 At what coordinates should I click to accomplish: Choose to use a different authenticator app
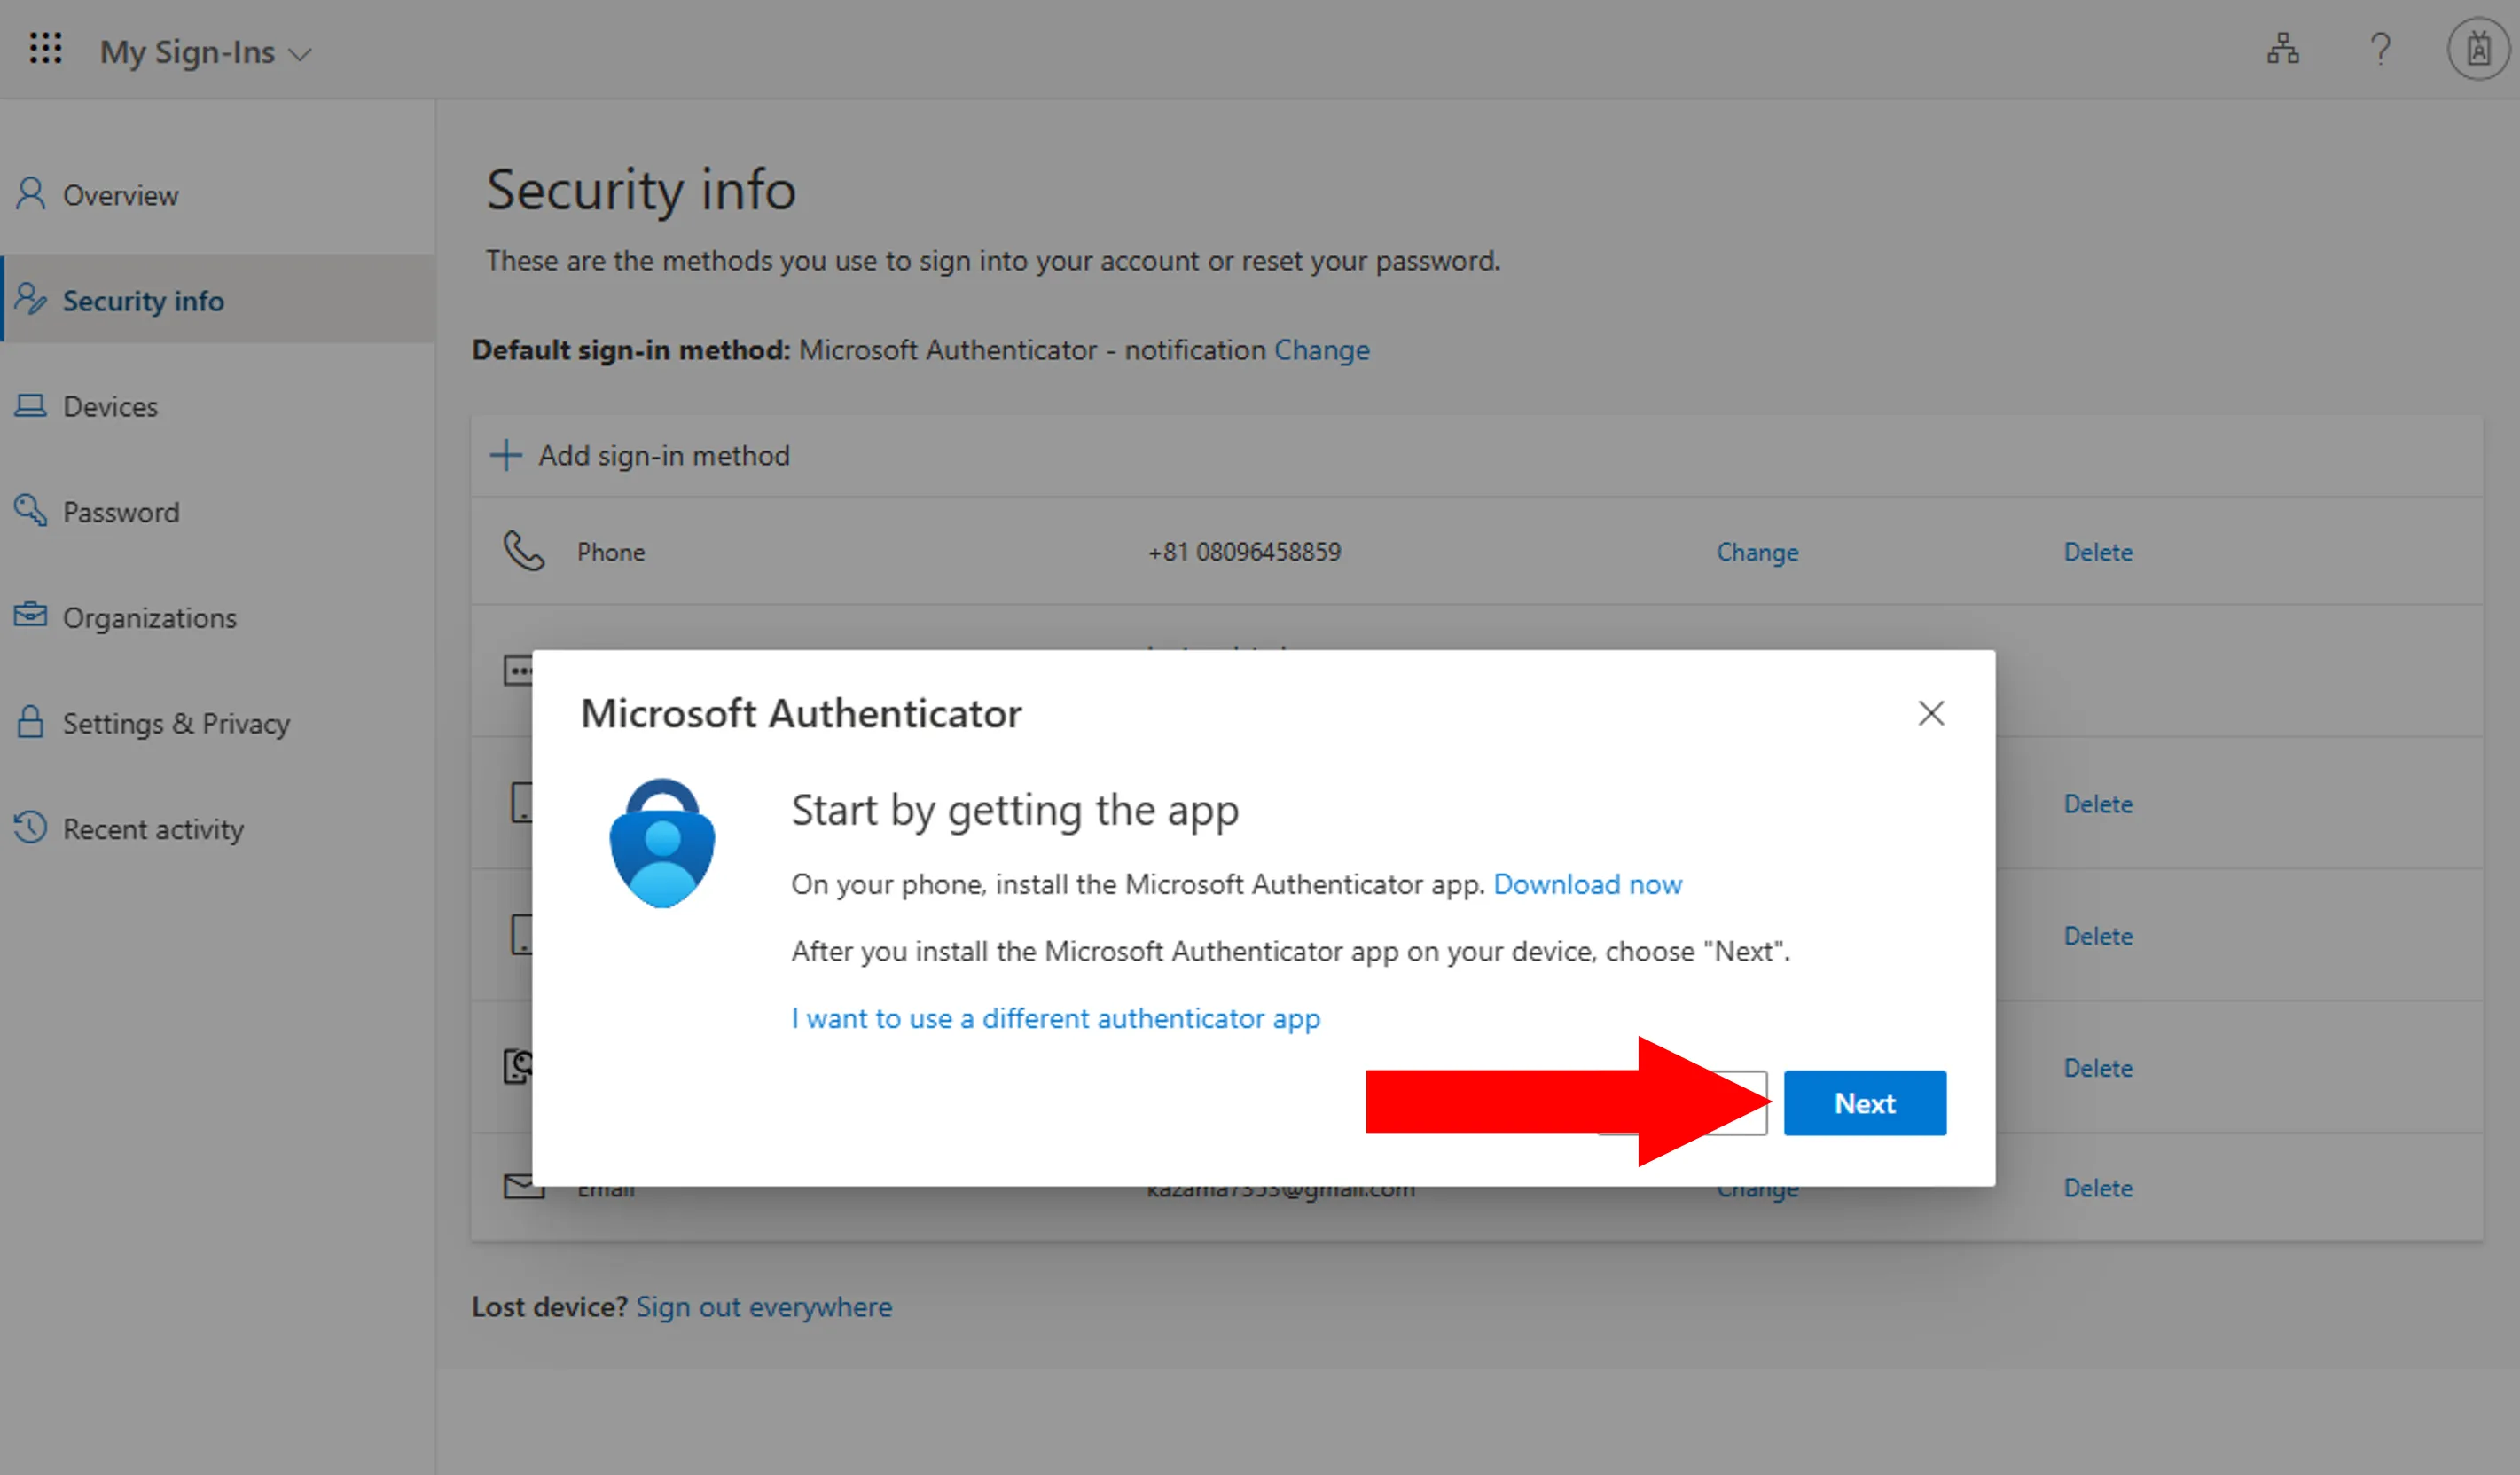click(x=1055, y=1018)
